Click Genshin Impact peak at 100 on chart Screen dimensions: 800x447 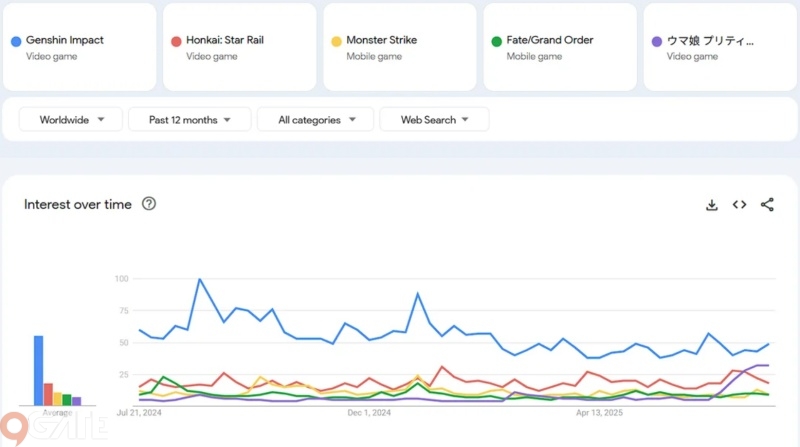[200, 280]
